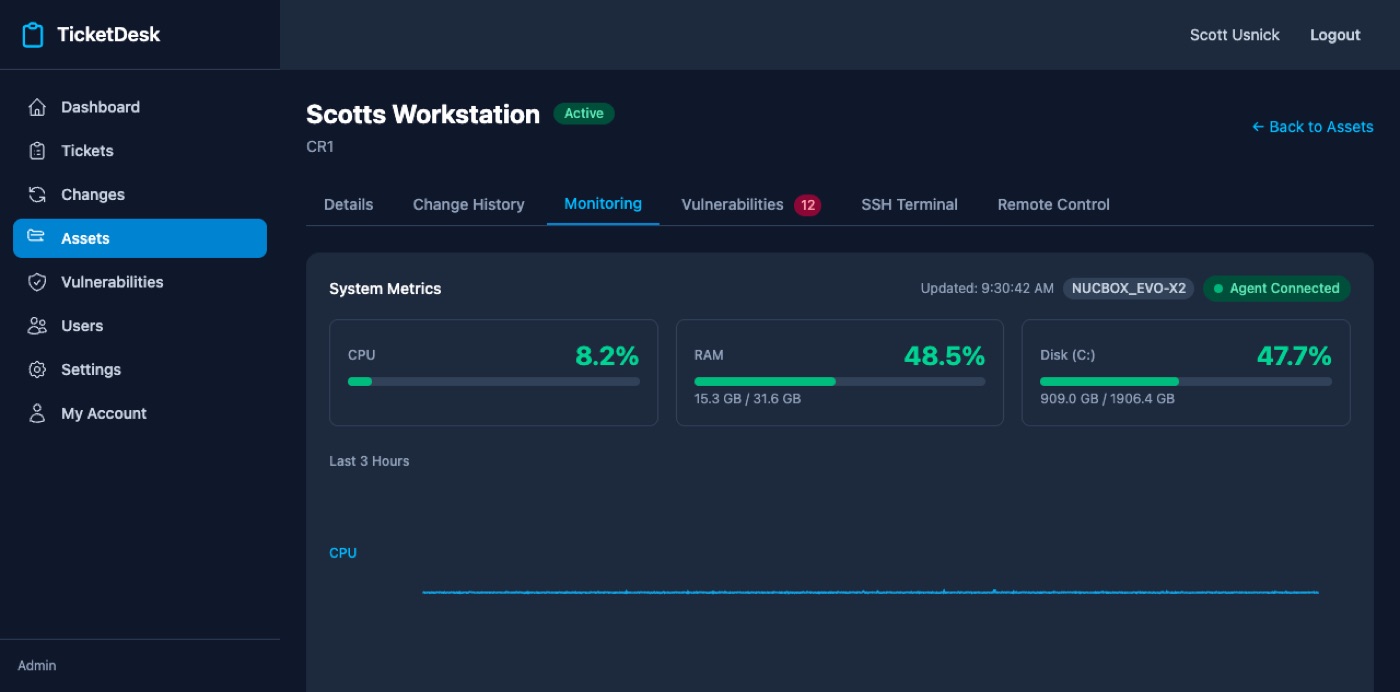Click the Disk (C:) usage progress bar
Viewport: 1400px width, 692px height.
(1186, 381)
